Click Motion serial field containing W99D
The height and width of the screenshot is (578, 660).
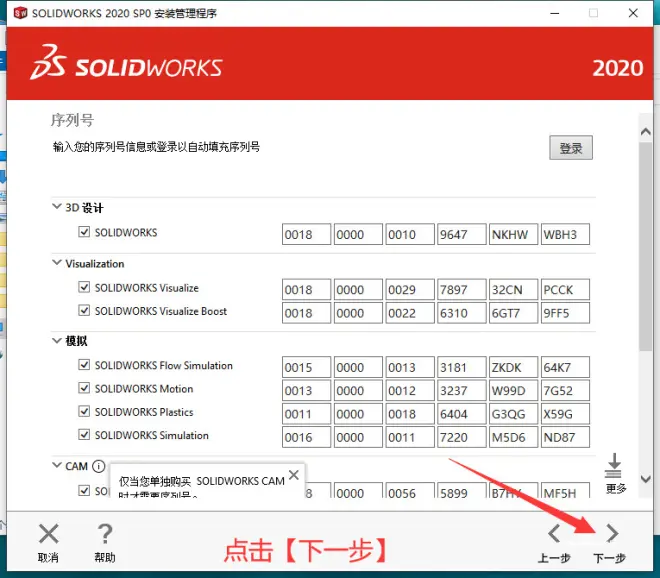(x=513, y=390)
